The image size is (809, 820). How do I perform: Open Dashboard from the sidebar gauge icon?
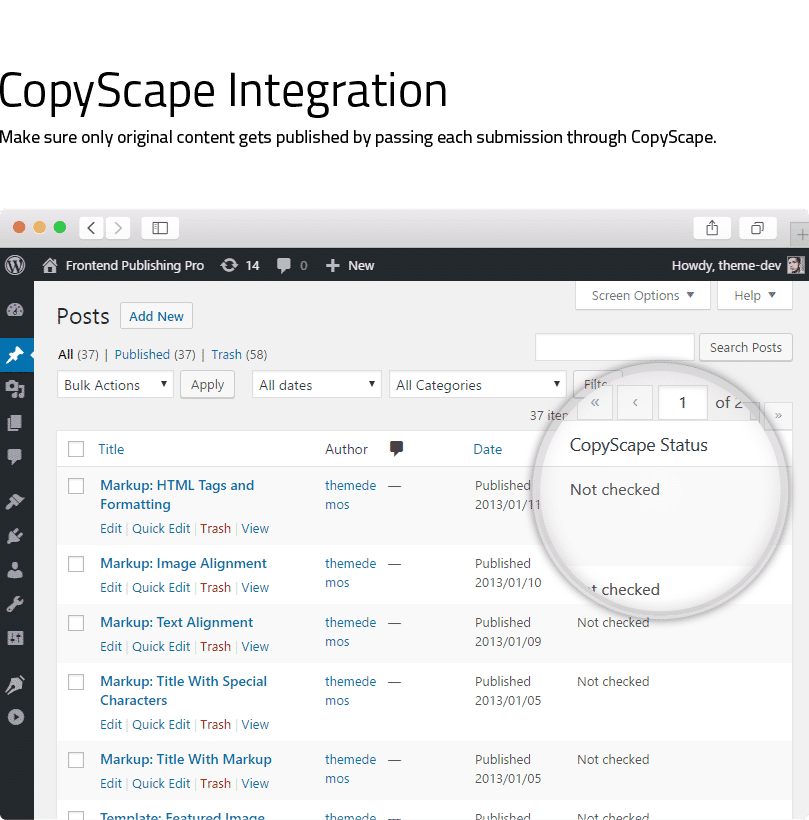pos(15,310)
